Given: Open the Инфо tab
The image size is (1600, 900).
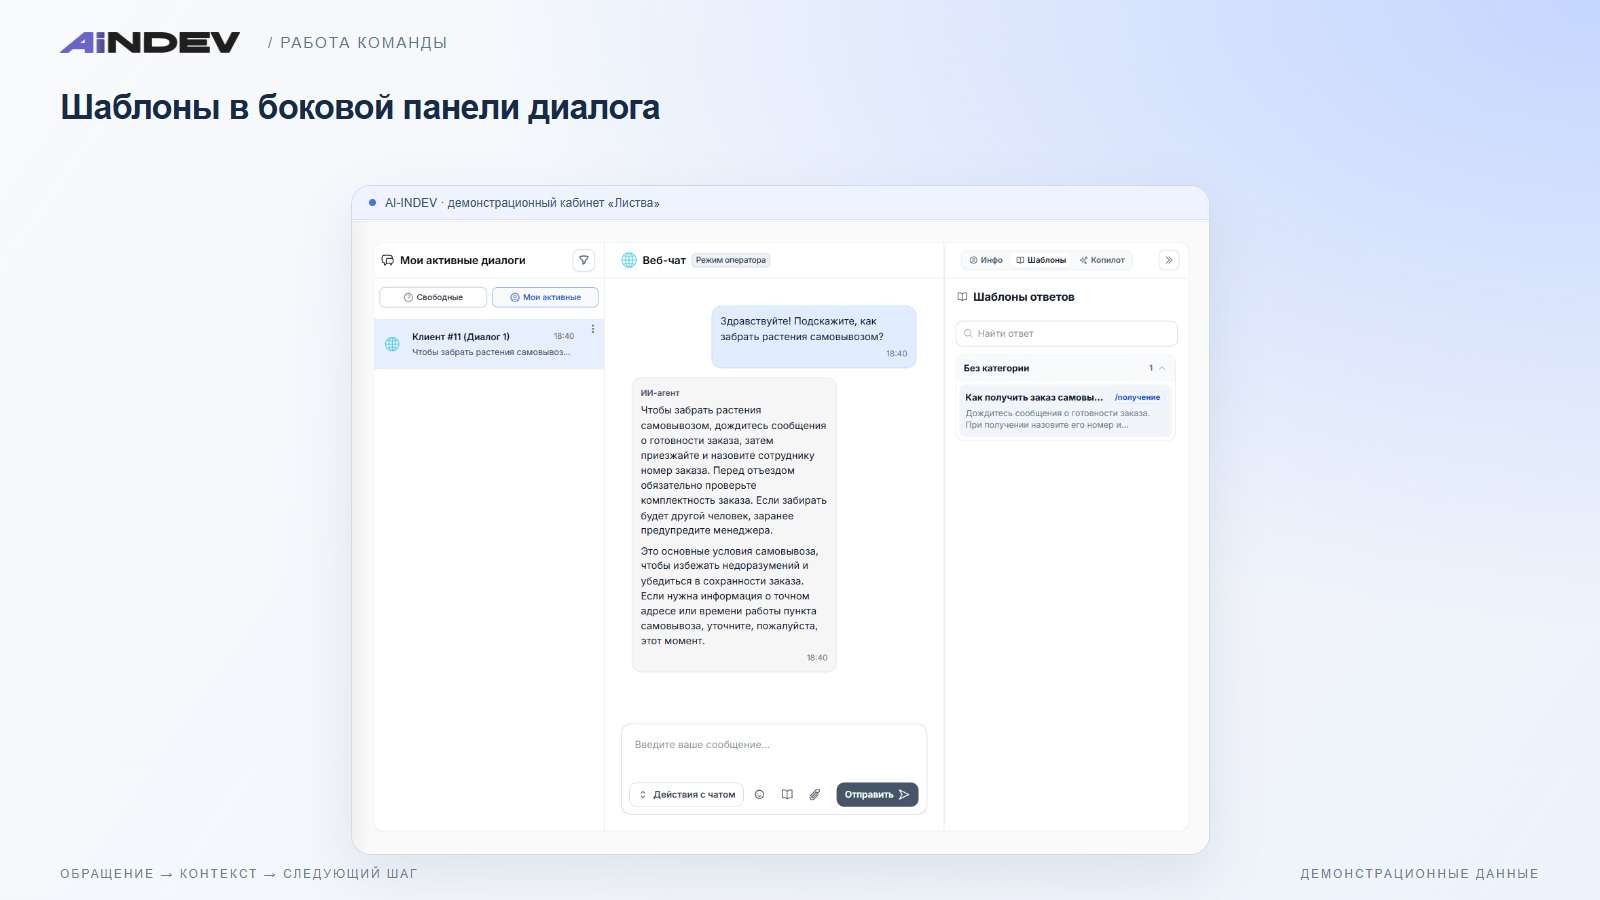Looking at the screenshot, I should point(986,260).
